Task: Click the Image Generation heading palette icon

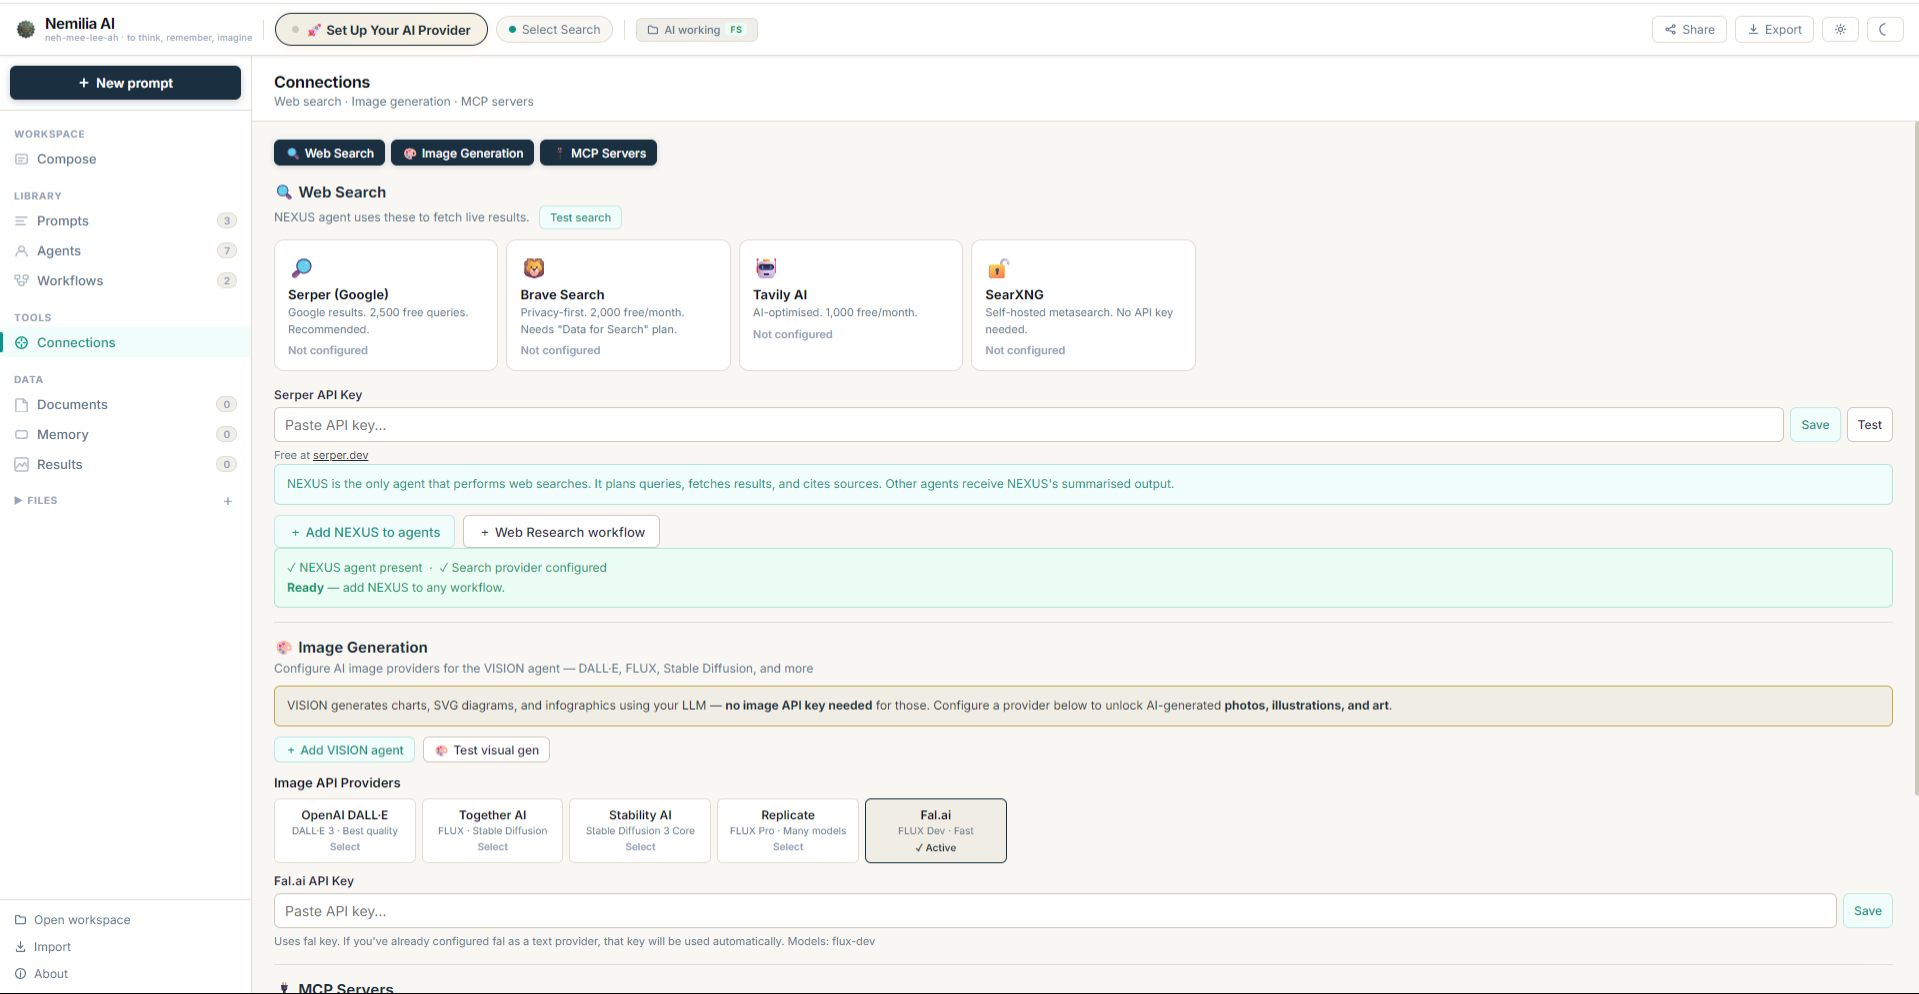Action: 284,648
